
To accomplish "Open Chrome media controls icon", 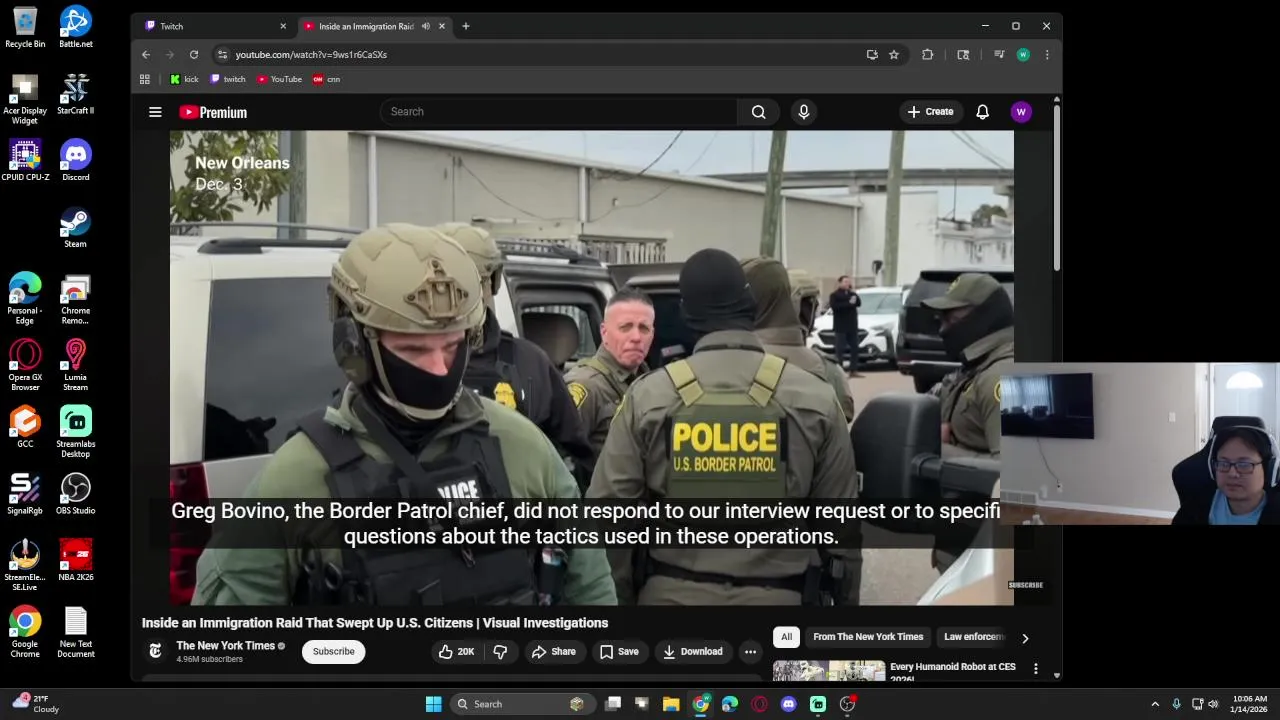I will pos(999,55).
